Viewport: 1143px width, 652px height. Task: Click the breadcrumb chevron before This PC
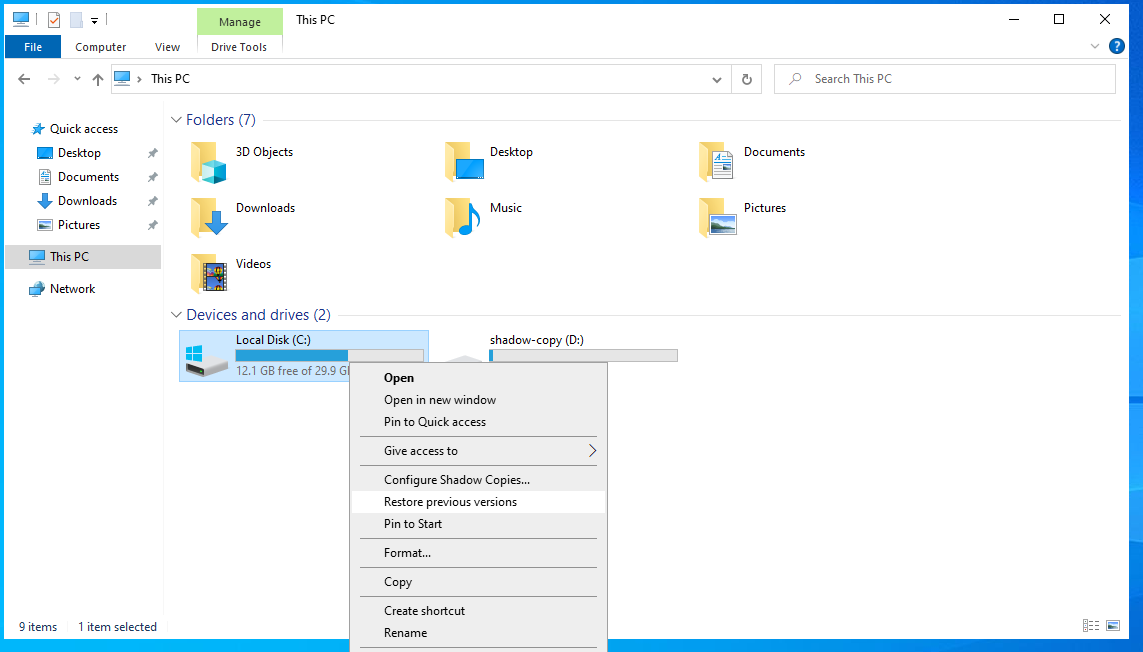click(139, 79)
